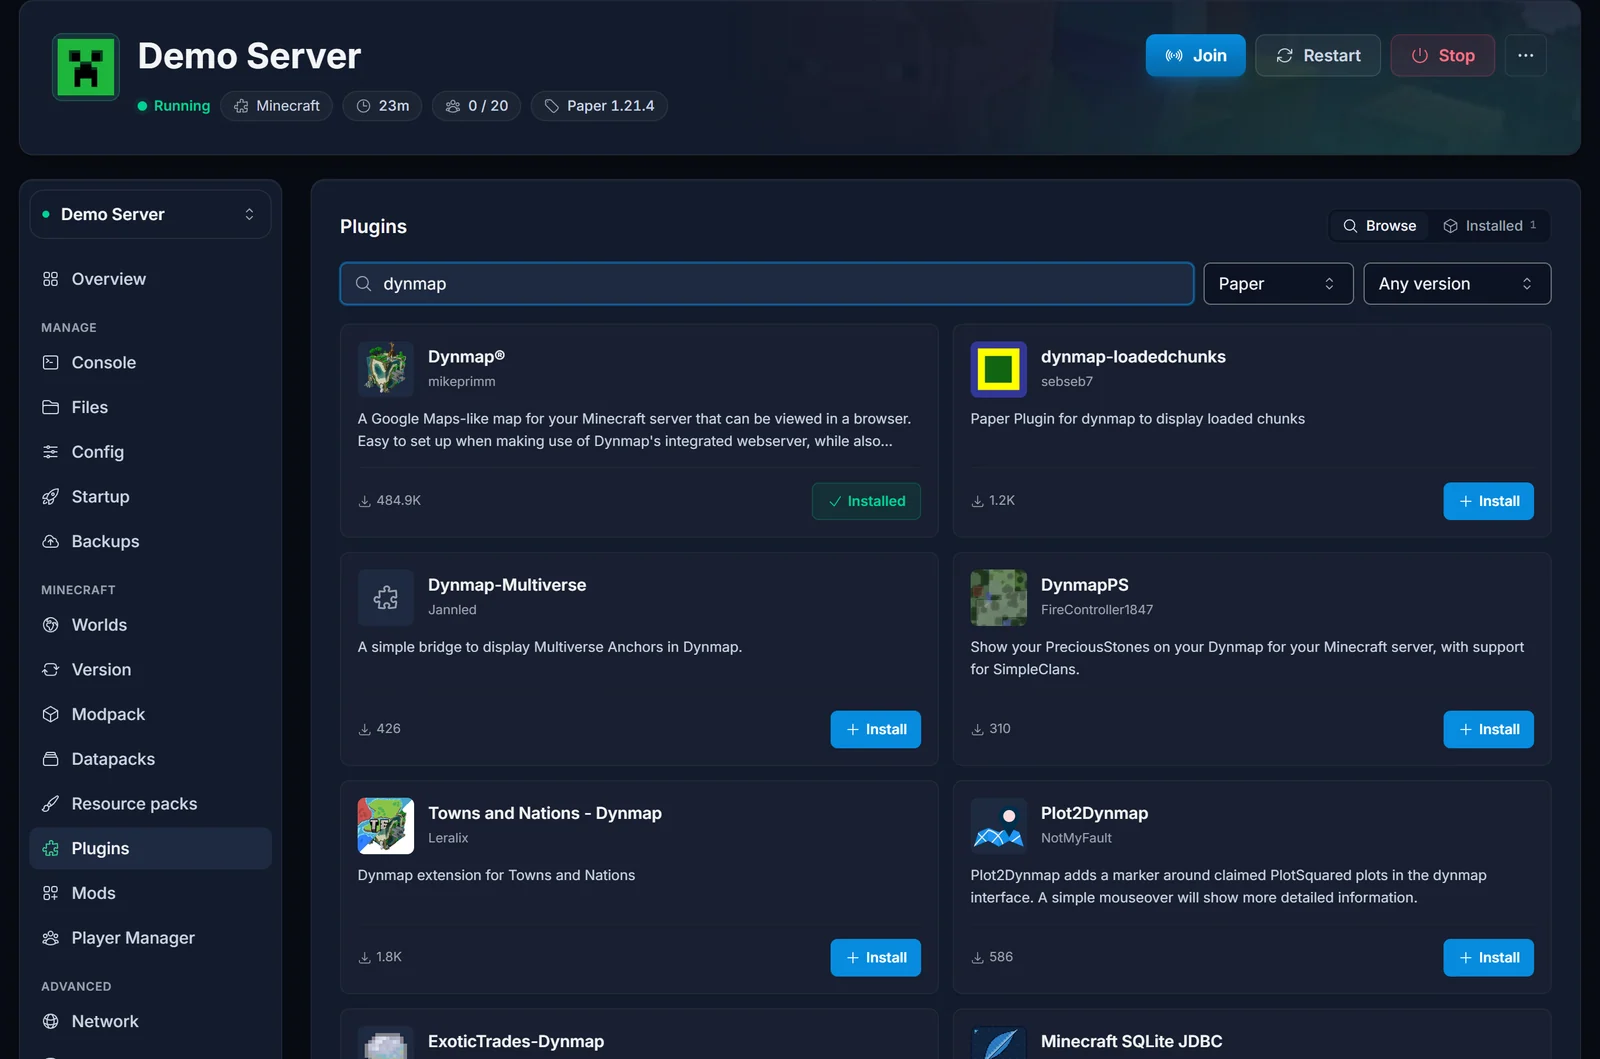Click the Demo Server creeper avatar icon
Viewport: 1600px width, 1059px height.
86,68
